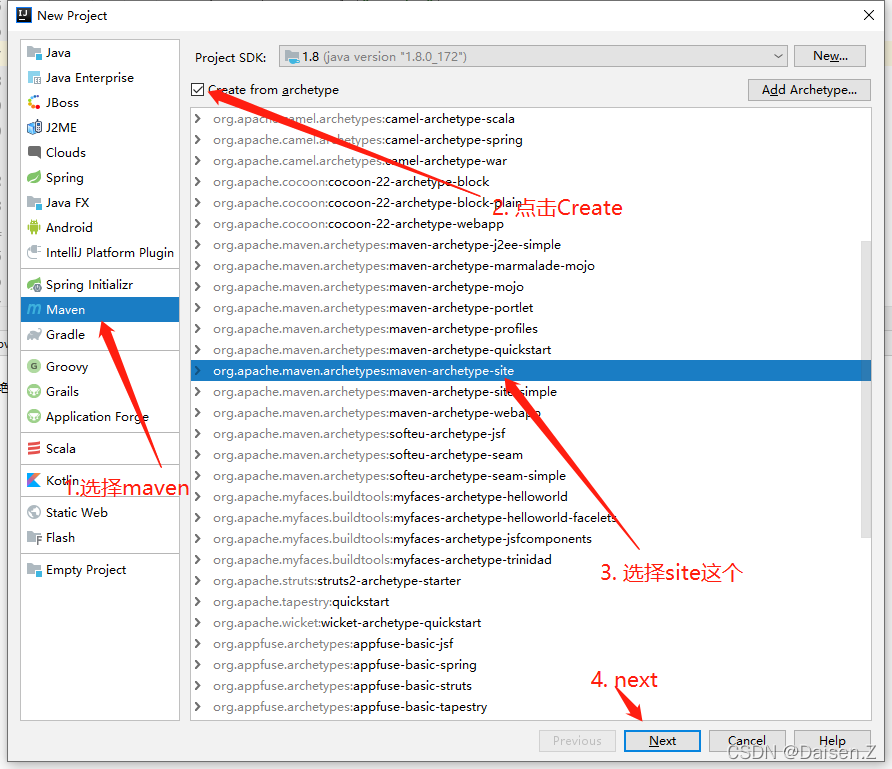
Task: Expand maven-archetype-site node
Action: click(x=197, y=370)
